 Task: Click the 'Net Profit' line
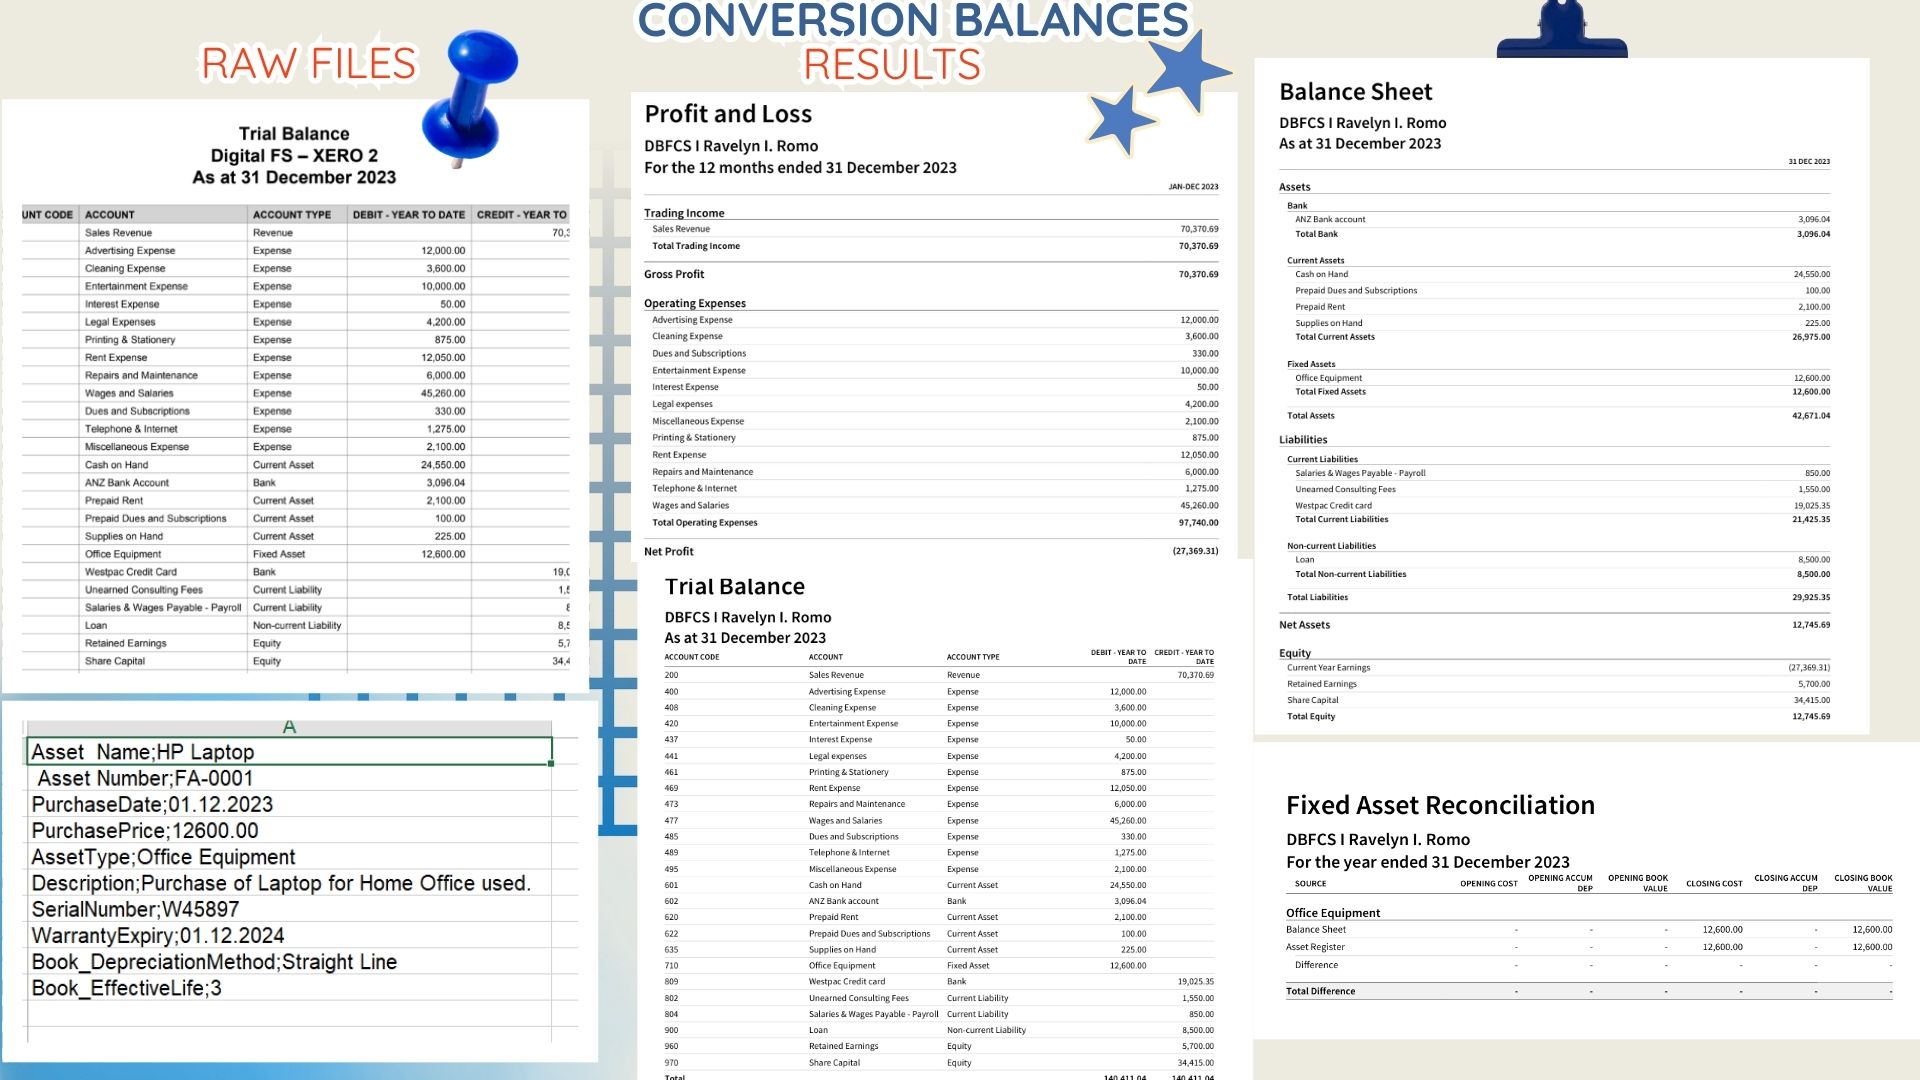pos(931,552)
